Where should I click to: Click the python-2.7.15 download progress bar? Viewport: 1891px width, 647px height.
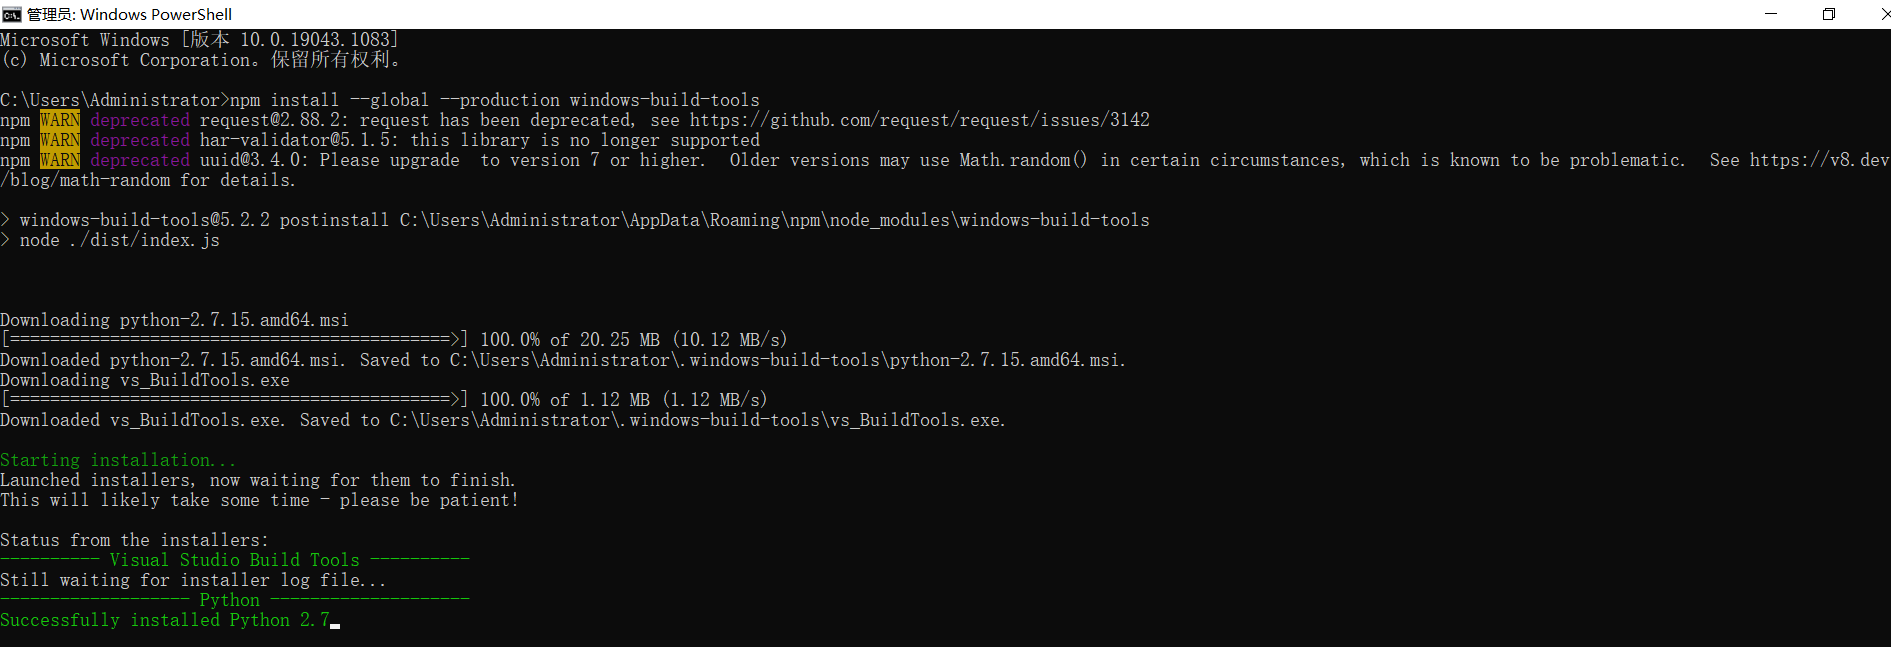(x=235, y=340)
